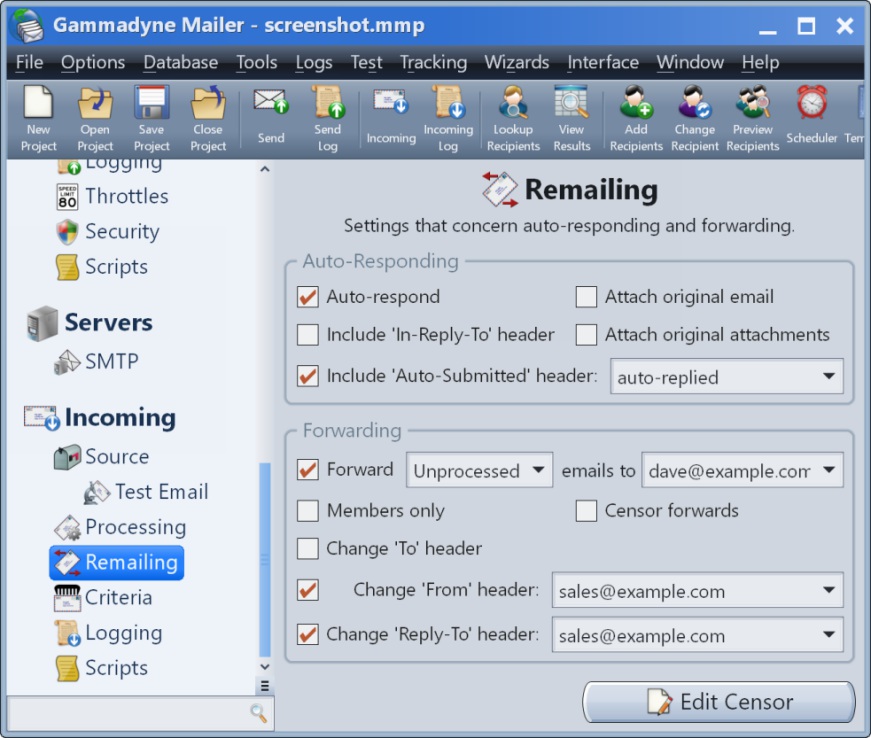Open the Window menu
Image resolution: width=871 pixels, height=738 pixels.
pos(690,62)
